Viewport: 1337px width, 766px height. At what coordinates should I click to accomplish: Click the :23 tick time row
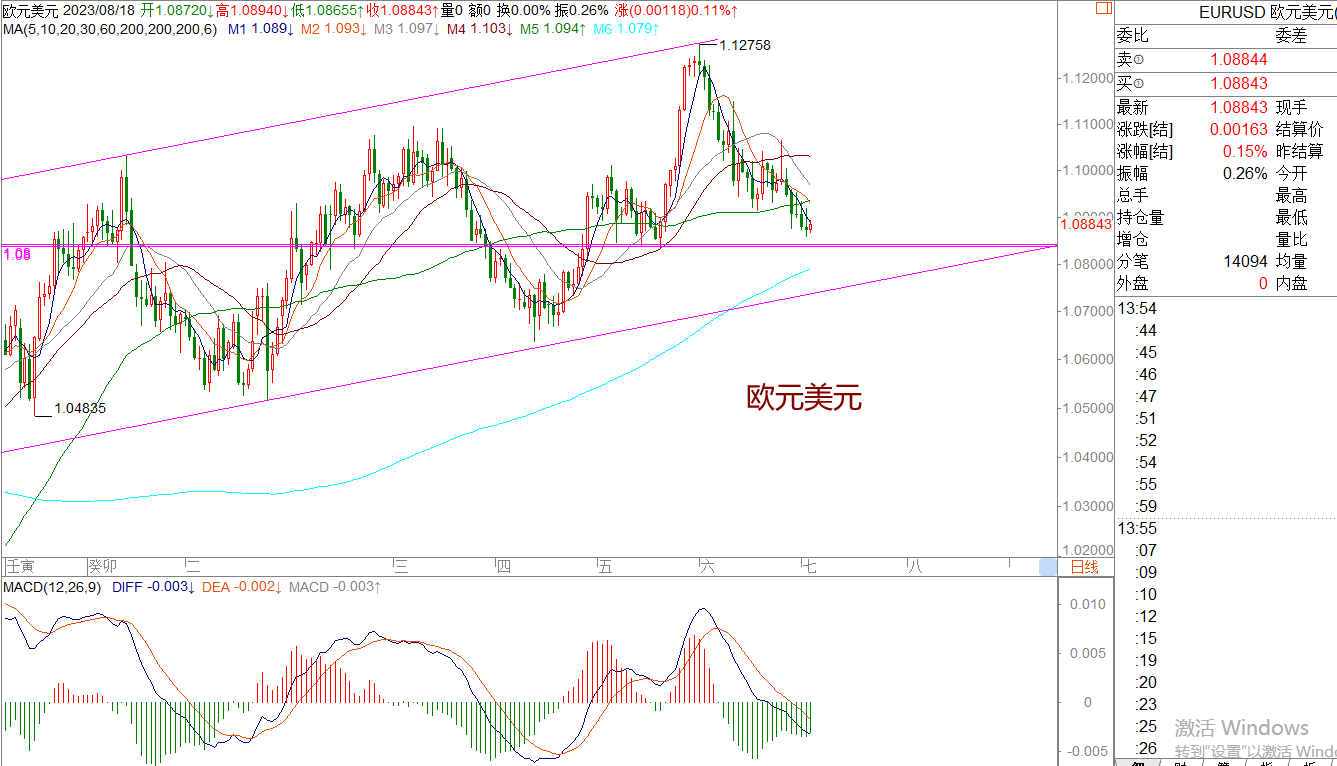coord(1146,704)
